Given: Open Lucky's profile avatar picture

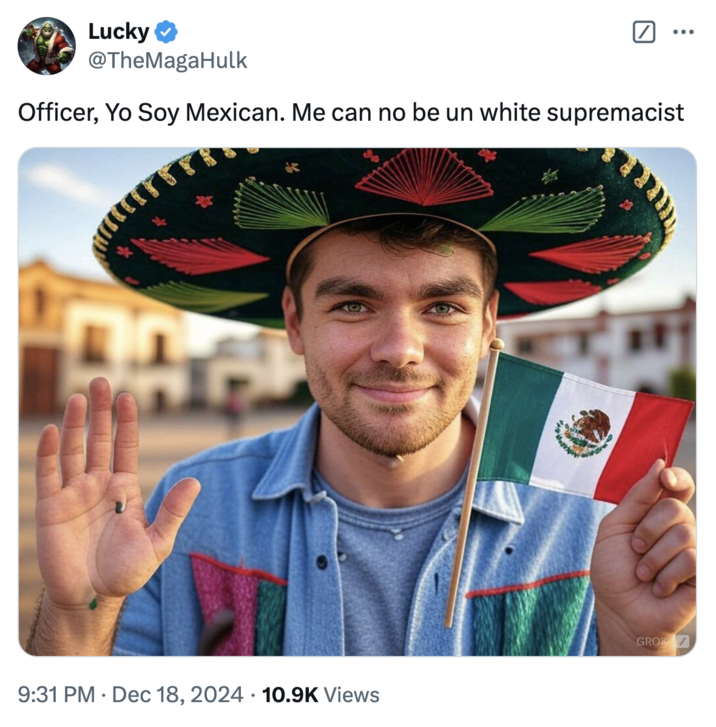Looking at the screenshot, I should point(46,46).
